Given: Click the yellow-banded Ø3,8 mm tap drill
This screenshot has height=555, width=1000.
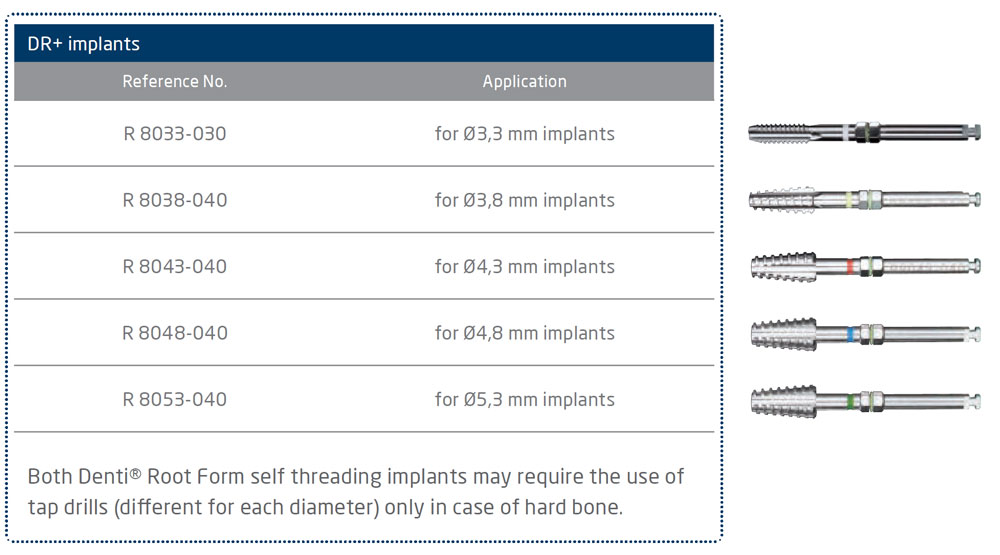Looking at the screenshot, I should pyautogui.click(x=864, y=199).
